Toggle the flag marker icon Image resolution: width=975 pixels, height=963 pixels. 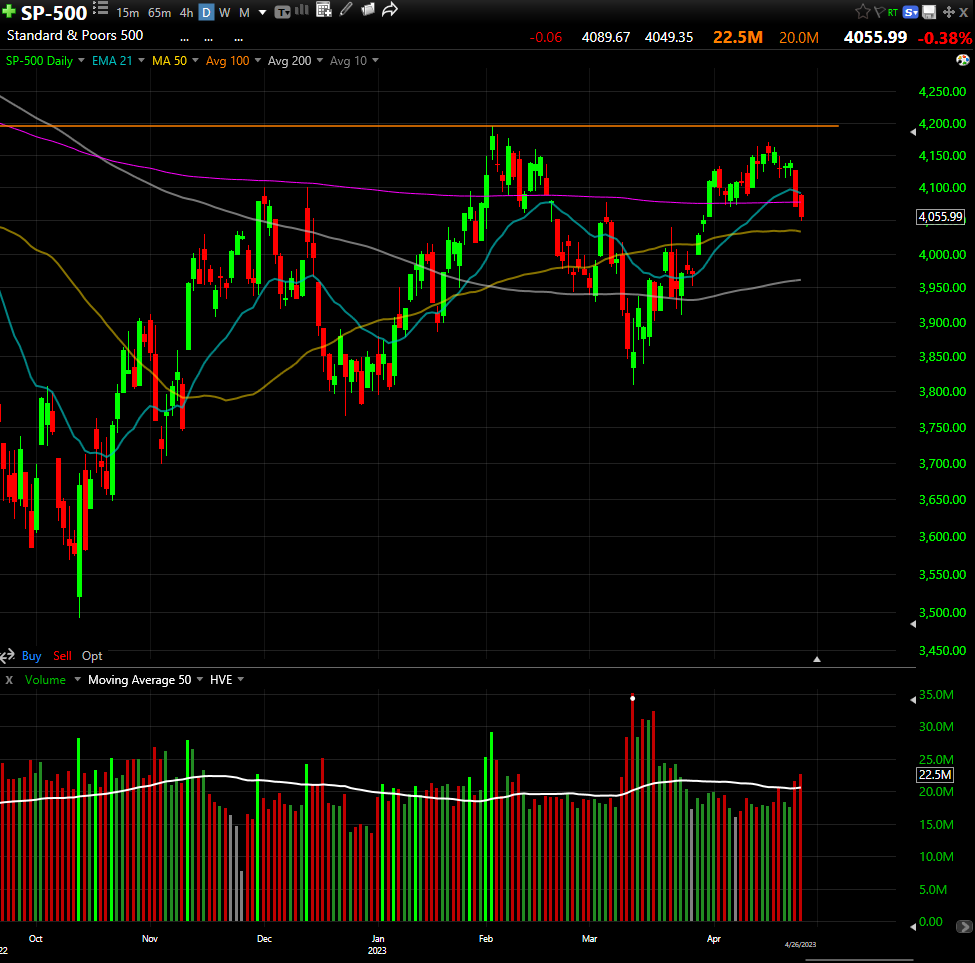879,12
